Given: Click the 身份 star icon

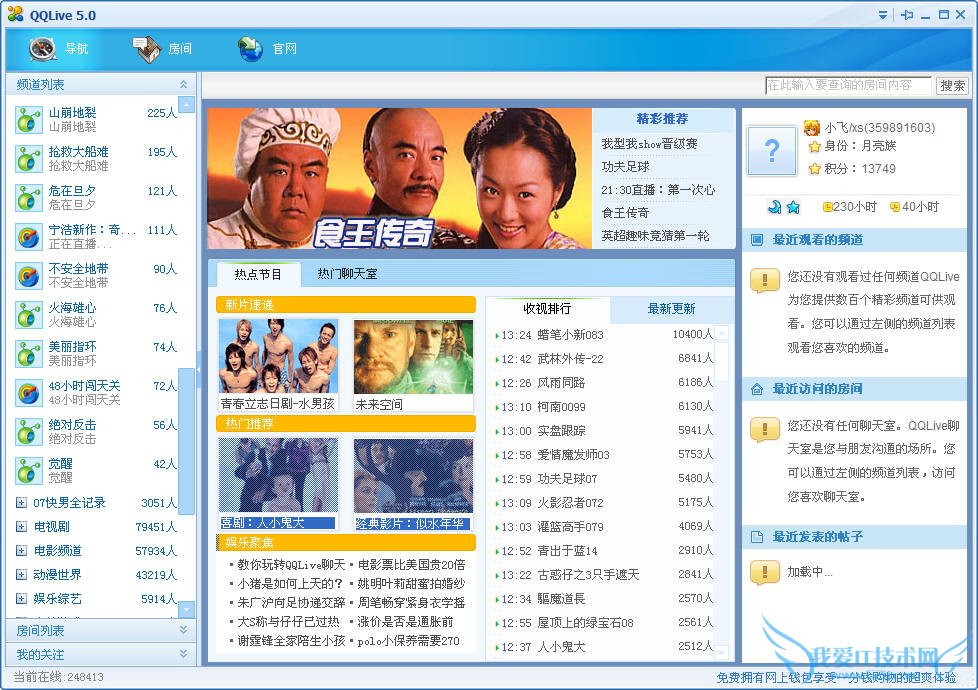Looking at the screenshot, I should (815, 147).
